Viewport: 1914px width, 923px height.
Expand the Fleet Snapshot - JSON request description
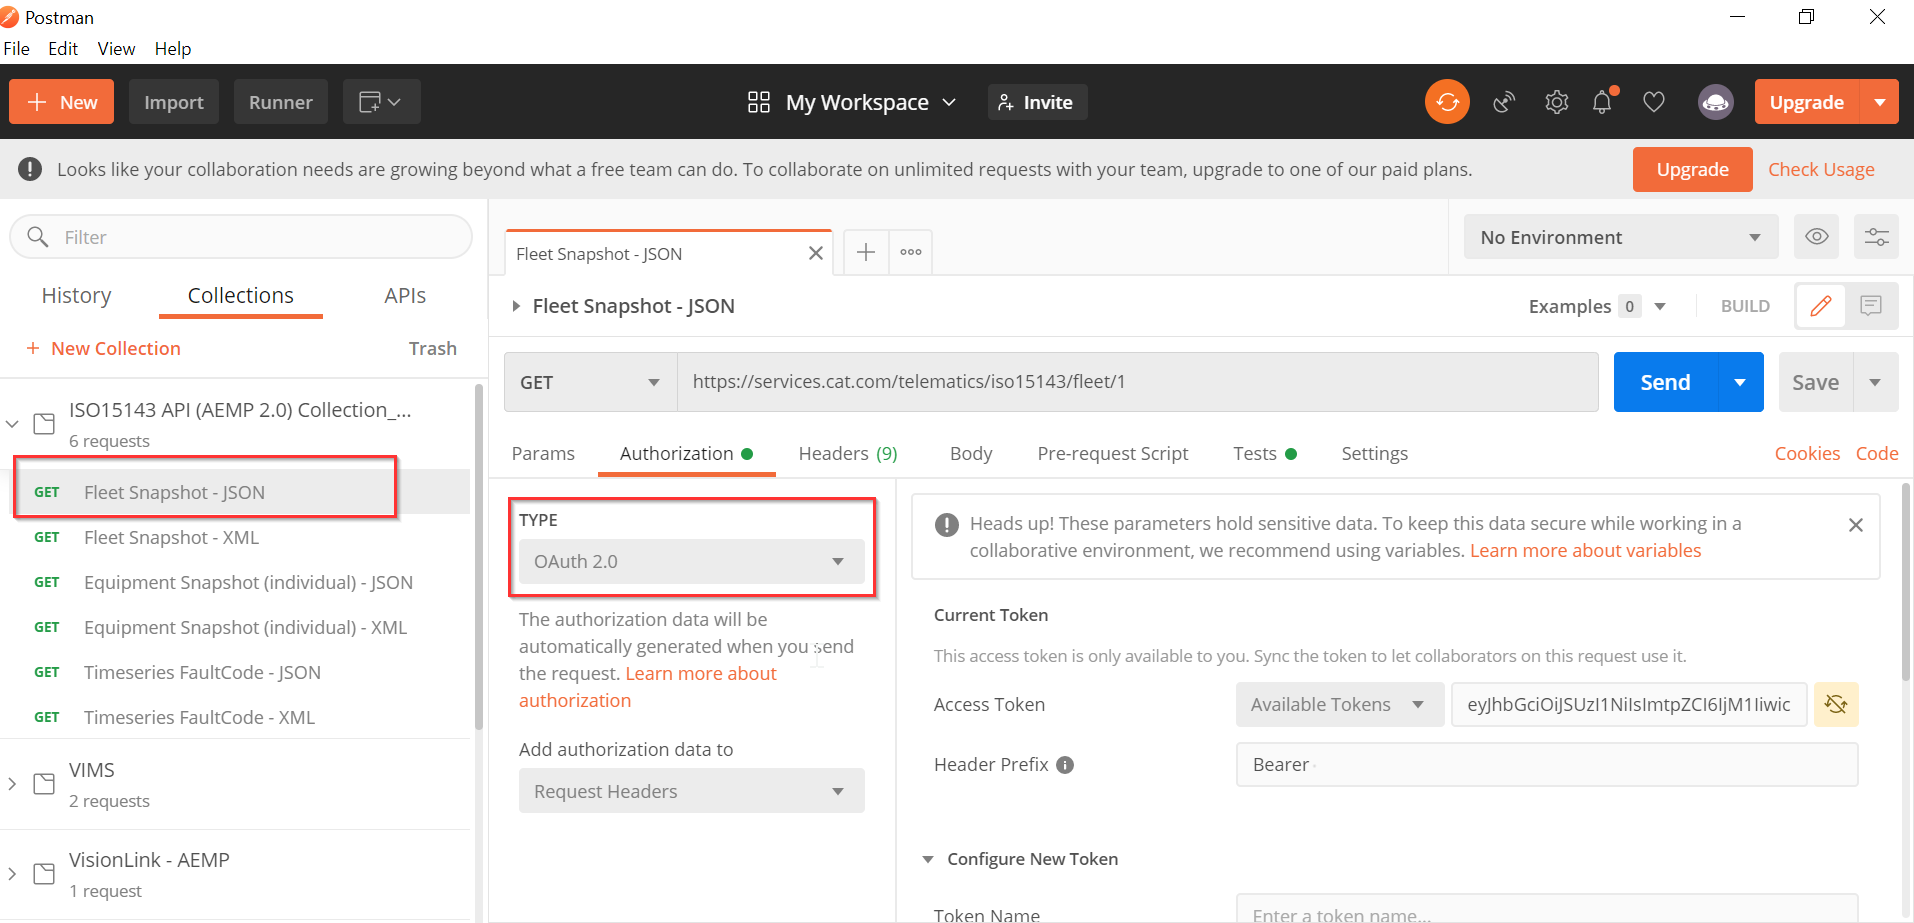click(x=516, y=306)
